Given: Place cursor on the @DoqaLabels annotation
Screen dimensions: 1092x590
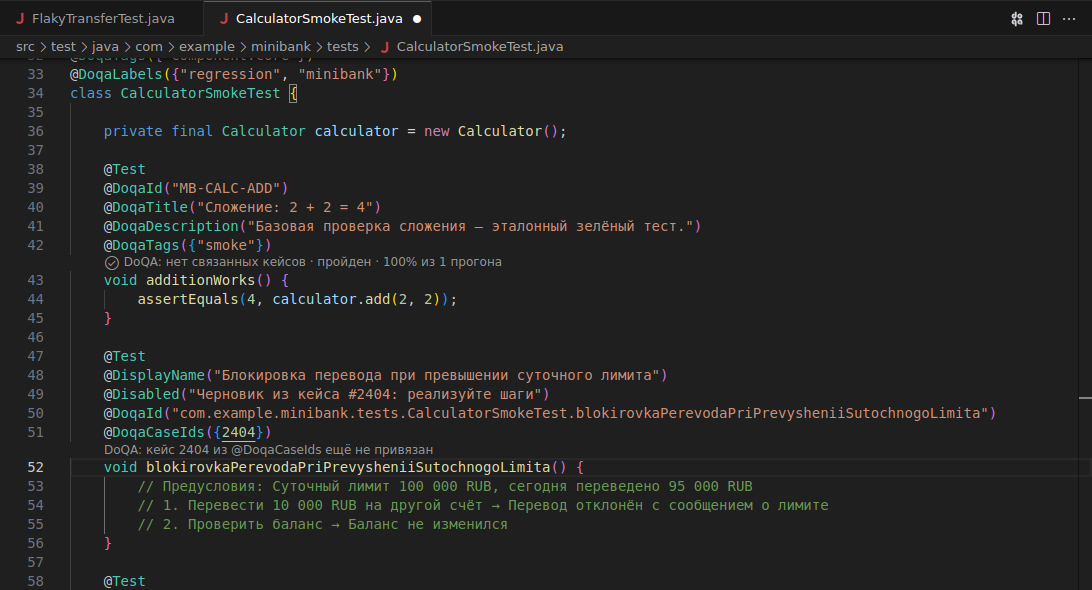Looking at the screenshot, I should pyautogui.click(x=116, y=74).
